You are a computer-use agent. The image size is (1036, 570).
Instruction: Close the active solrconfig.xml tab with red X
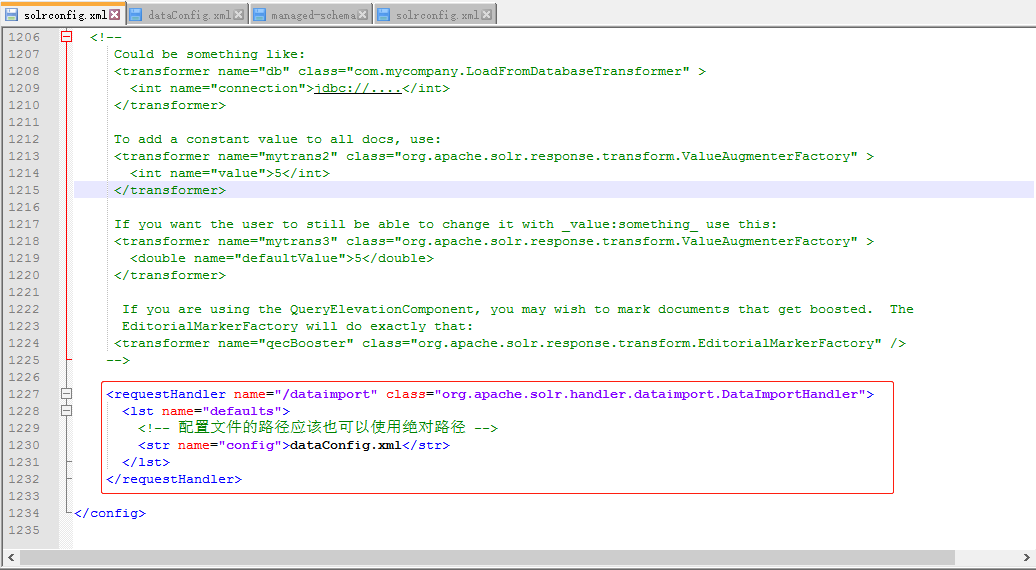[x=115, y=15]
